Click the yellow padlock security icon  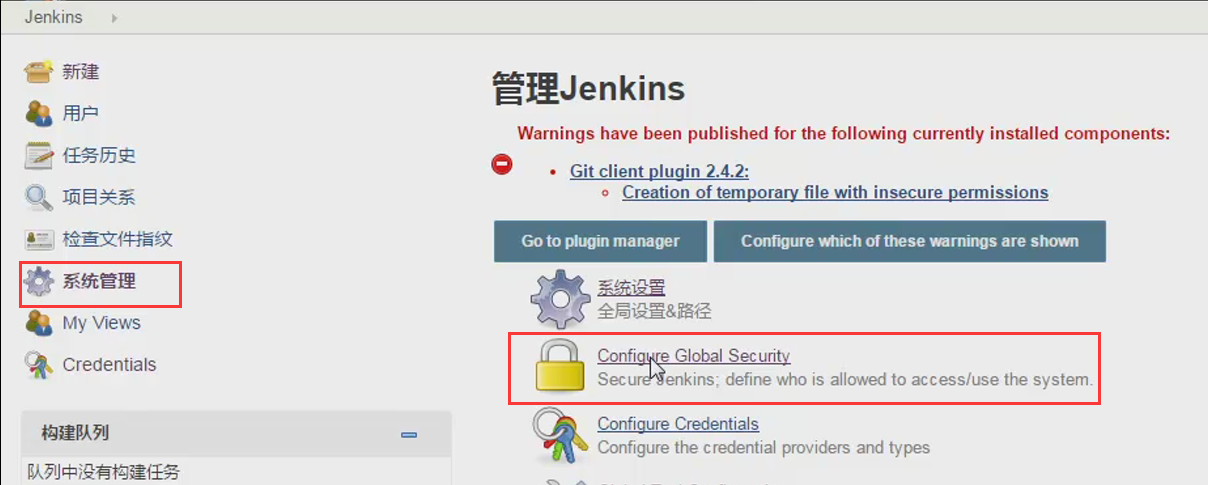coord(561,364)
